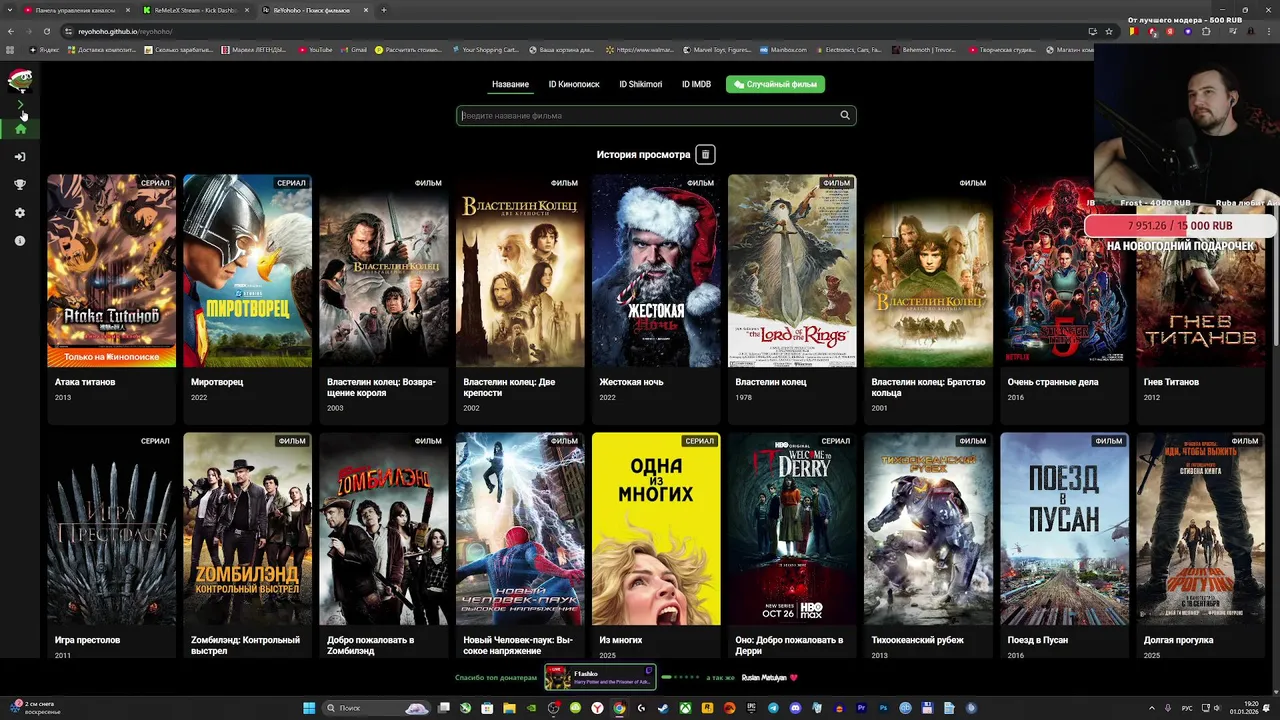Click the ReYohoho Santa-hat logo in sidebar

pos(20,79)
